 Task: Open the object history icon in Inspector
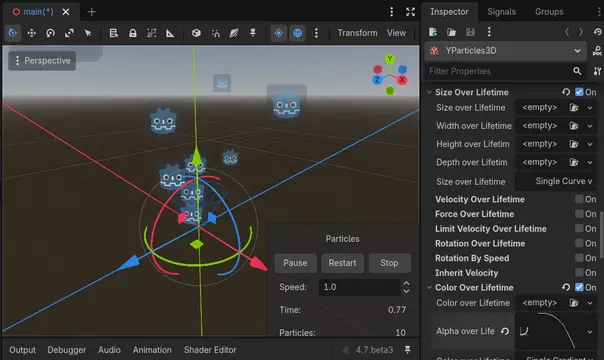(597, 32)
